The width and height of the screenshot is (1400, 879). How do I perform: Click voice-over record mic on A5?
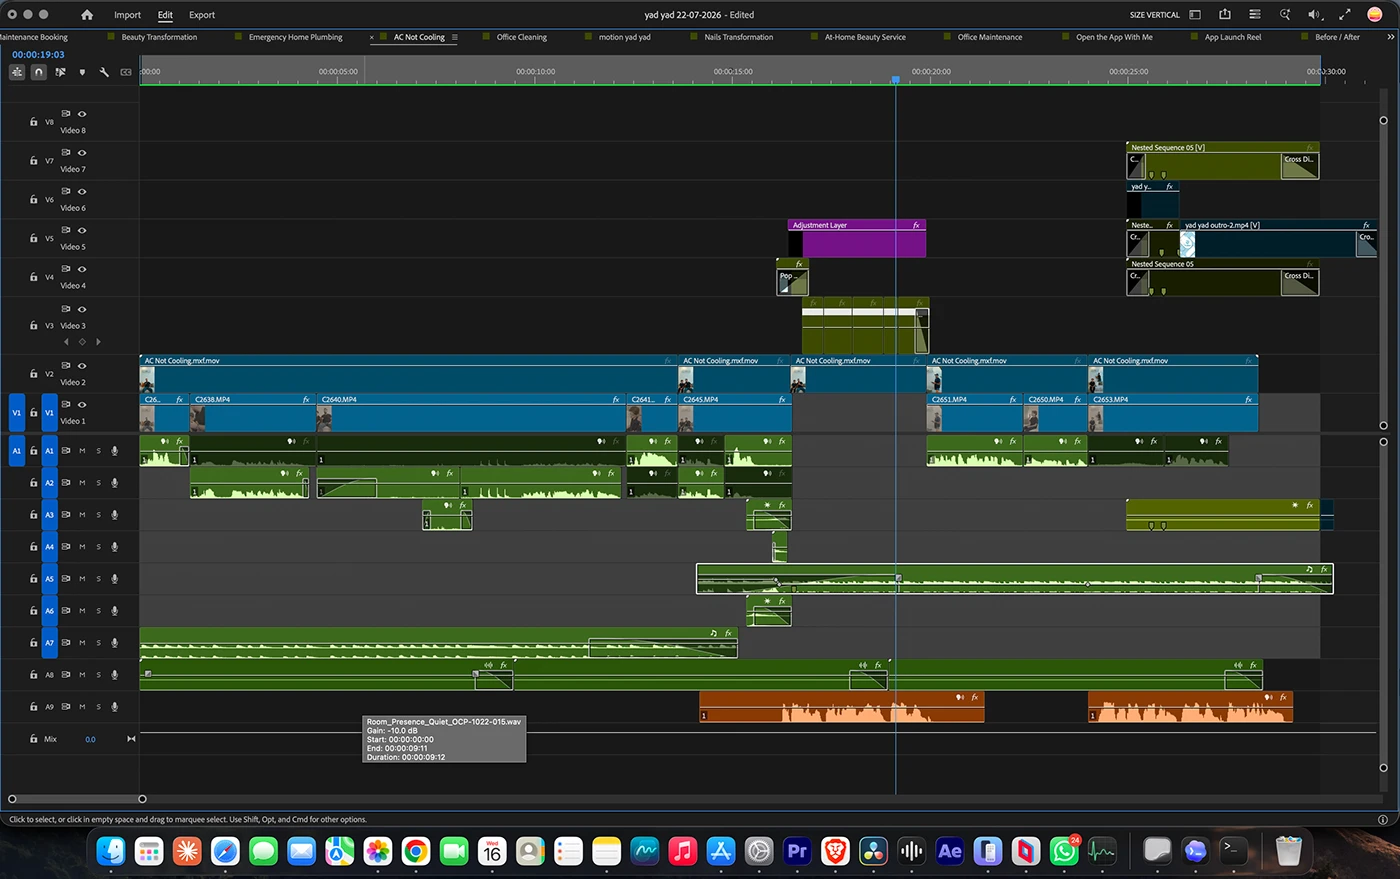pyautogui.click(x=115, y=579)
